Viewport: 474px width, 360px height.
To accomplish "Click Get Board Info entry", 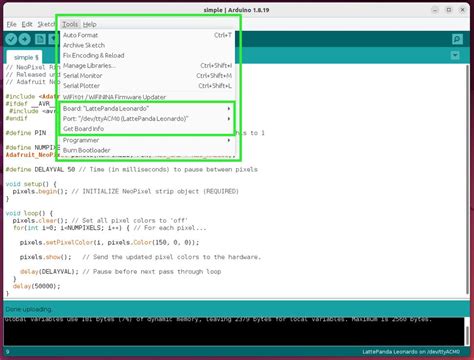I will click(147, 129).
